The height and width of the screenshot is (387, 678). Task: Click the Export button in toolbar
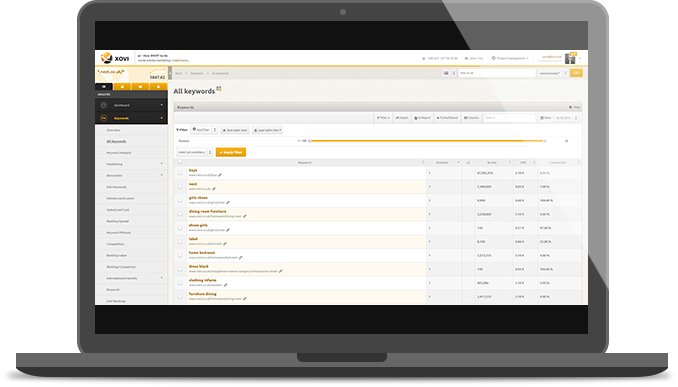coord(402,118)
